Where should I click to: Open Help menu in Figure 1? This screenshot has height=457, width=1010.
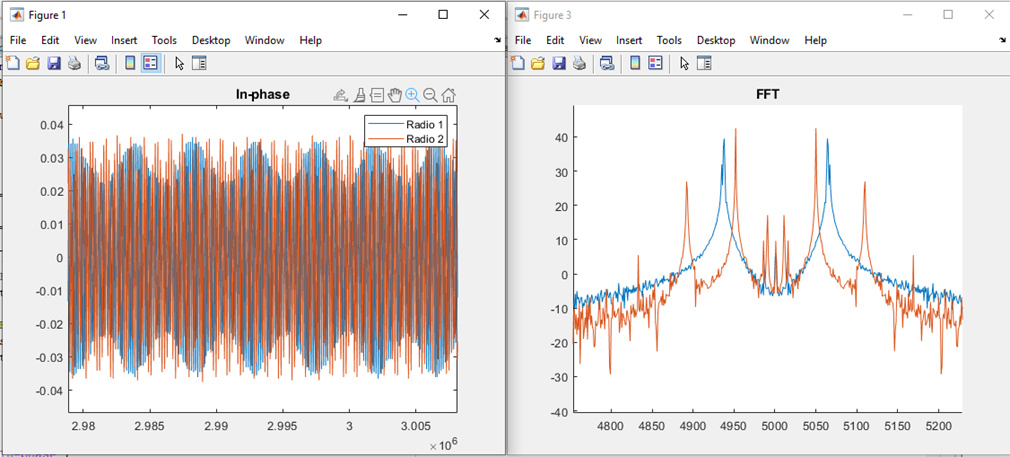(x=310, y=40)
